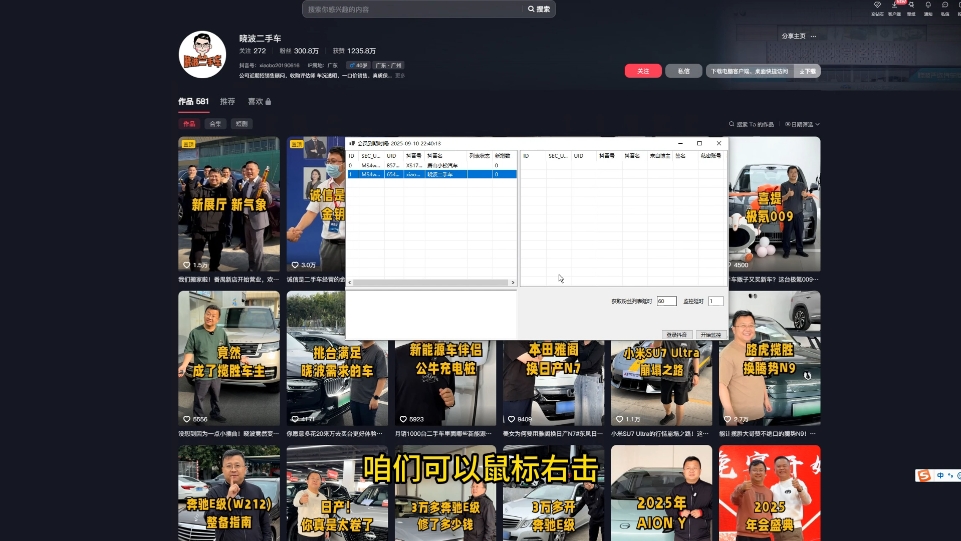
Task: Click the left table UID column header
Action: point(393,156)
